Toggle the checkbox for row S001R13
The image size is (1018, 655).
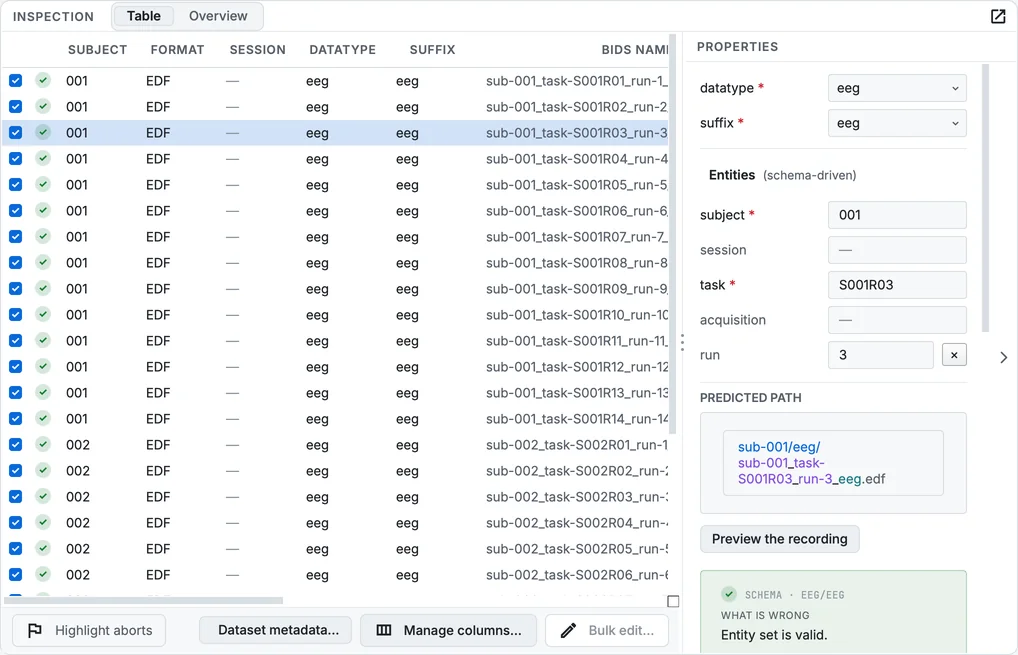(16, 392)
